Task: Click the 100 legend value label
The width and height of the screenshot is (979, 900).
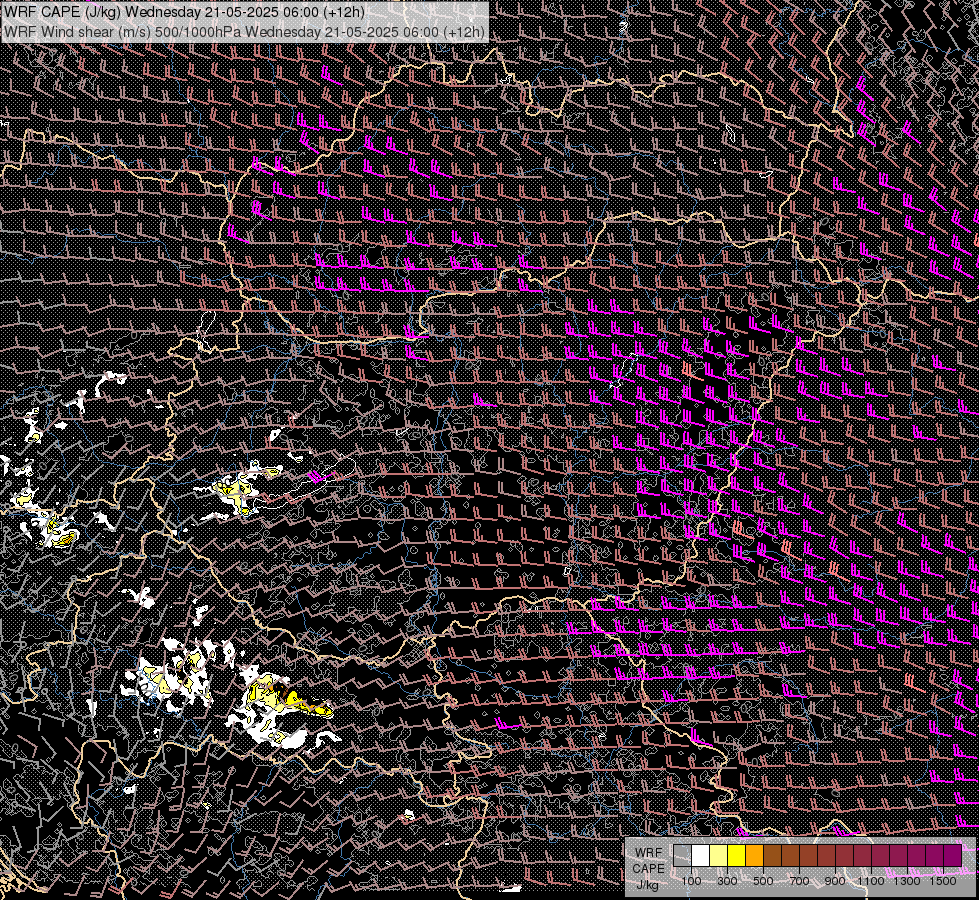Action: (691, 881)
